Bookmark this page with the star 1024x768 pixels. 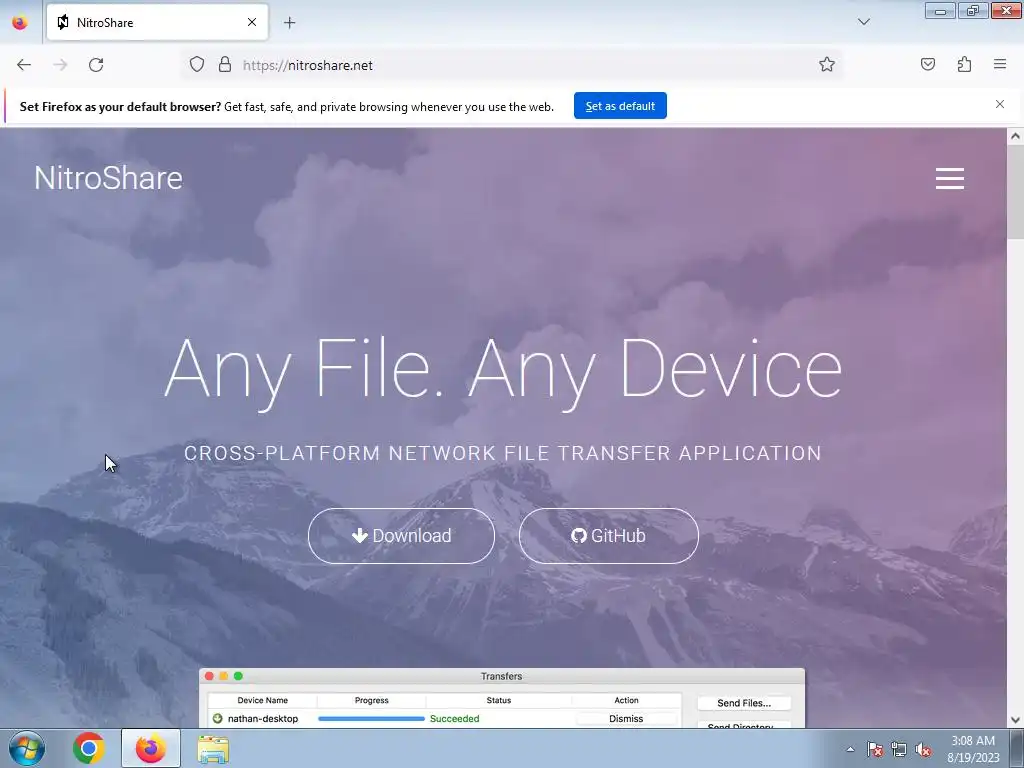(x=827, y=64)
